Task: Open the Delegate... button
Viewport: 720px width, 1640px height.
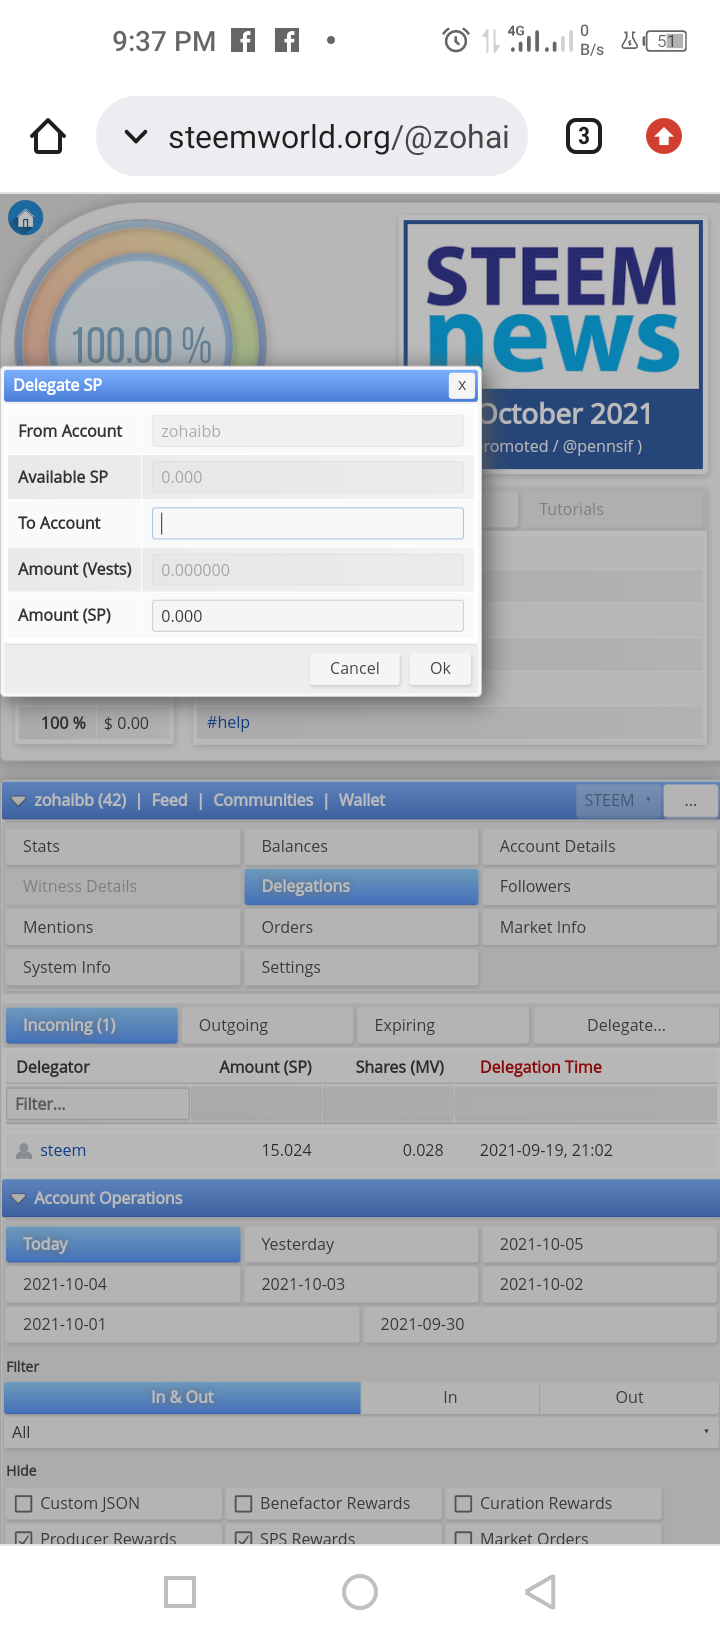Action: tap(626, 1026)
